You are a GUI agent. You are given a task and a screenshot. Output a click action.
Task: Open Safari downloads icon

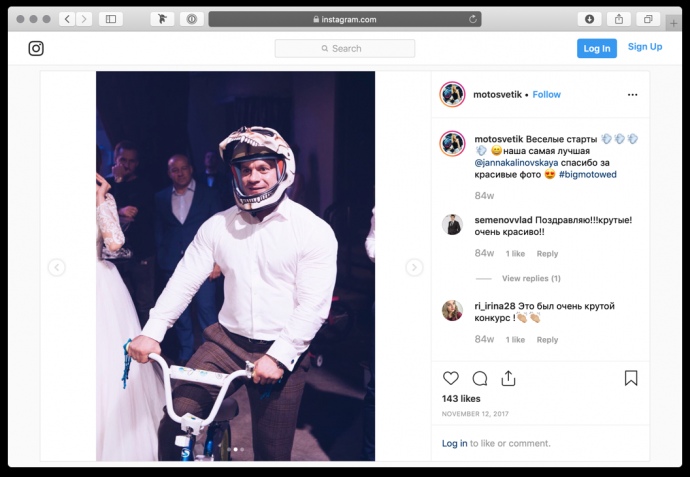pyautogui.click(x=589, y=19)
